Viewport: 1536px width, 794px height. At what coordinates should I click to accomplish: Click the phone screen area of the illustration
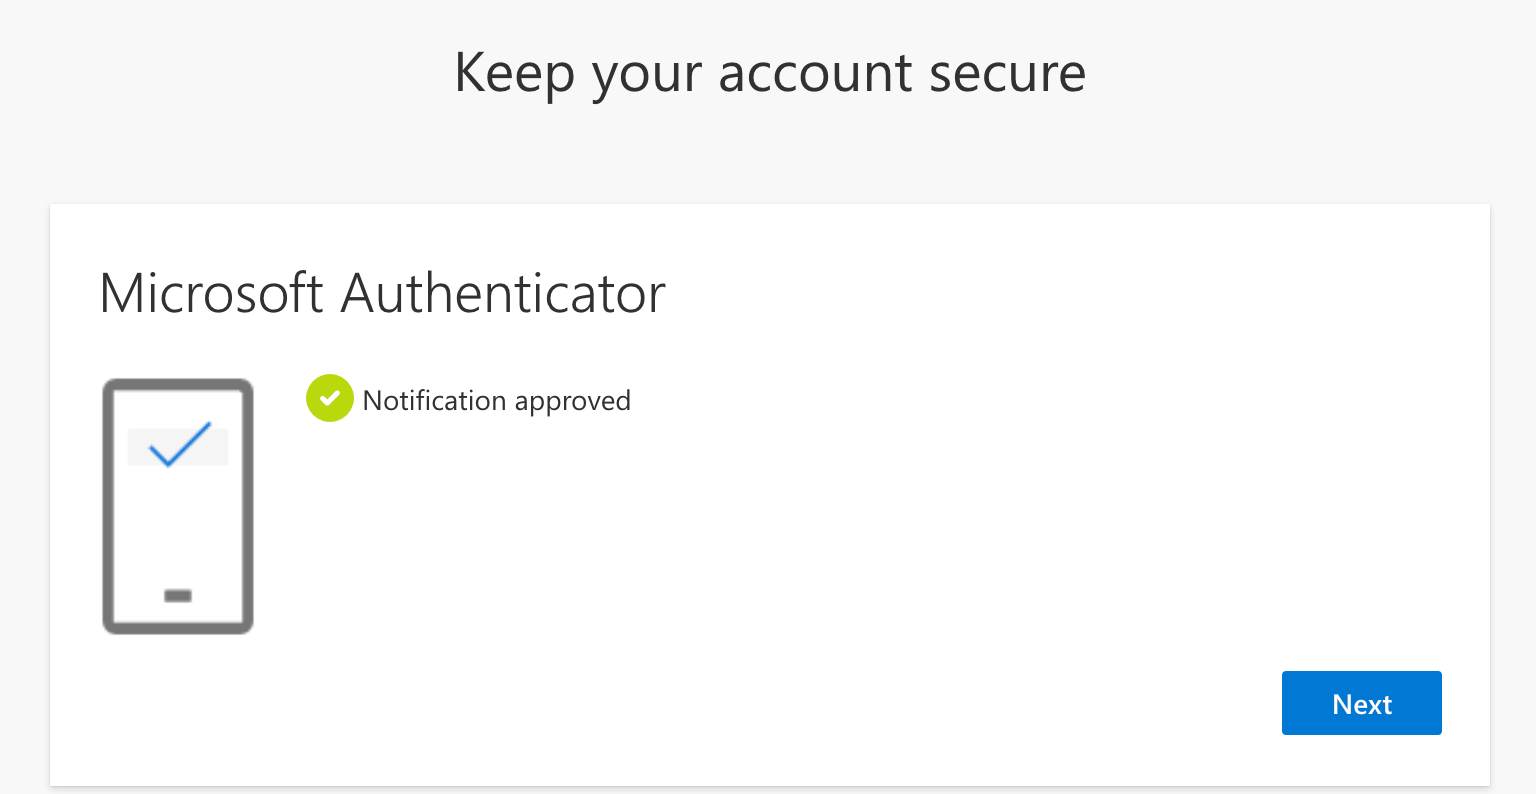[177, 520]
